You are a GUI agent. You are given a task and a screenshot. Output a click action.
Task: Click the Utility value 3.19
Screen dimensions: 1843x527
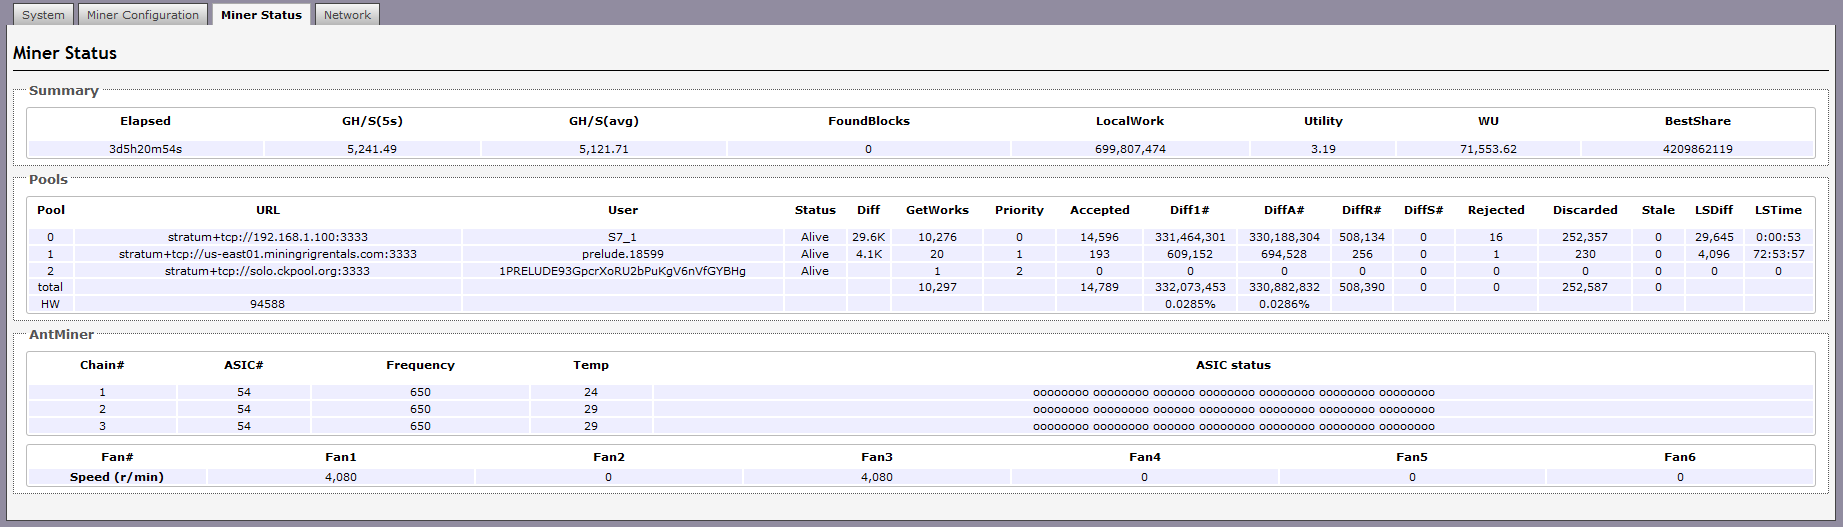coord(1323,149)
